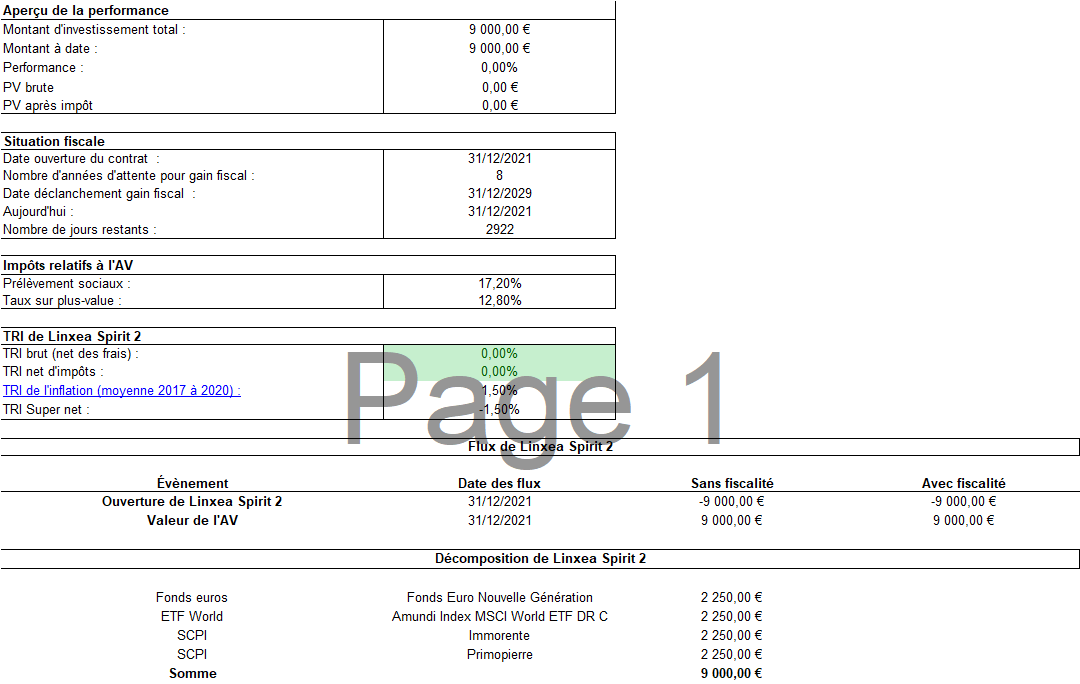Select the remaining days value 2922
This screenshot has height=684, width=1080.
(x=499, y=229)
